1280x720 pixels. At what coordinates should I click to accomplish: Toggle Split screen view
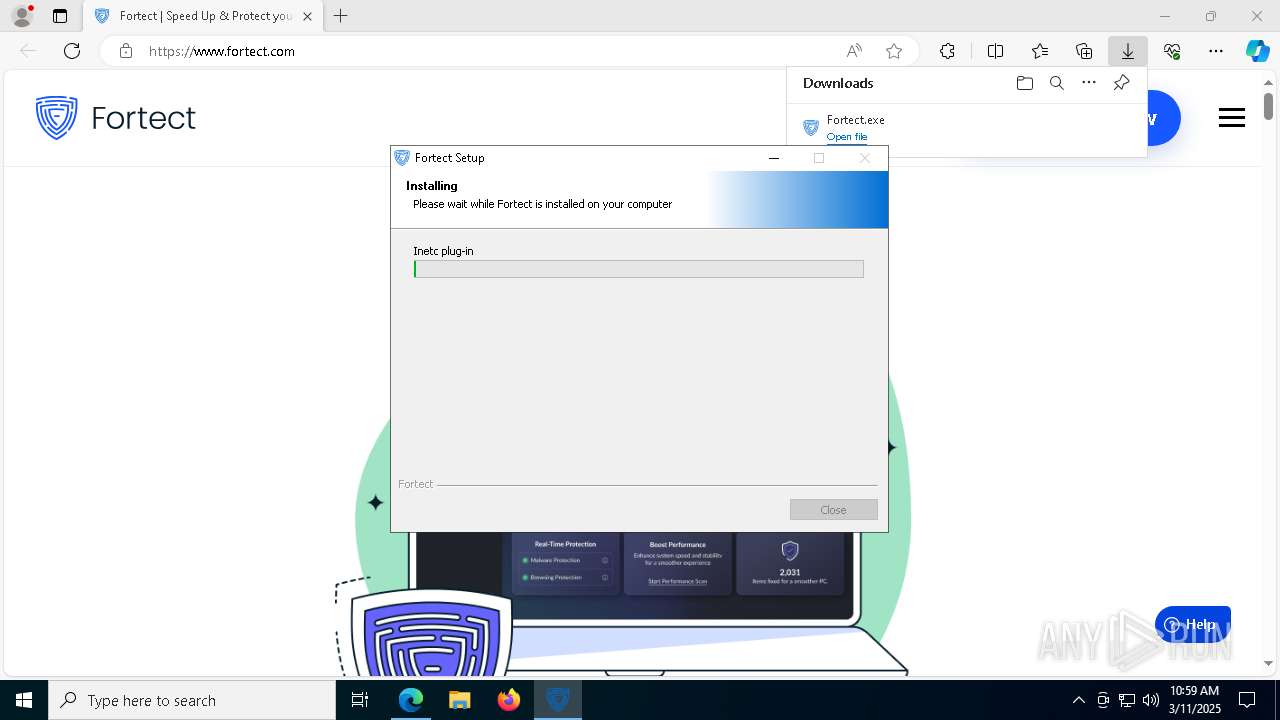pos(995,51)
